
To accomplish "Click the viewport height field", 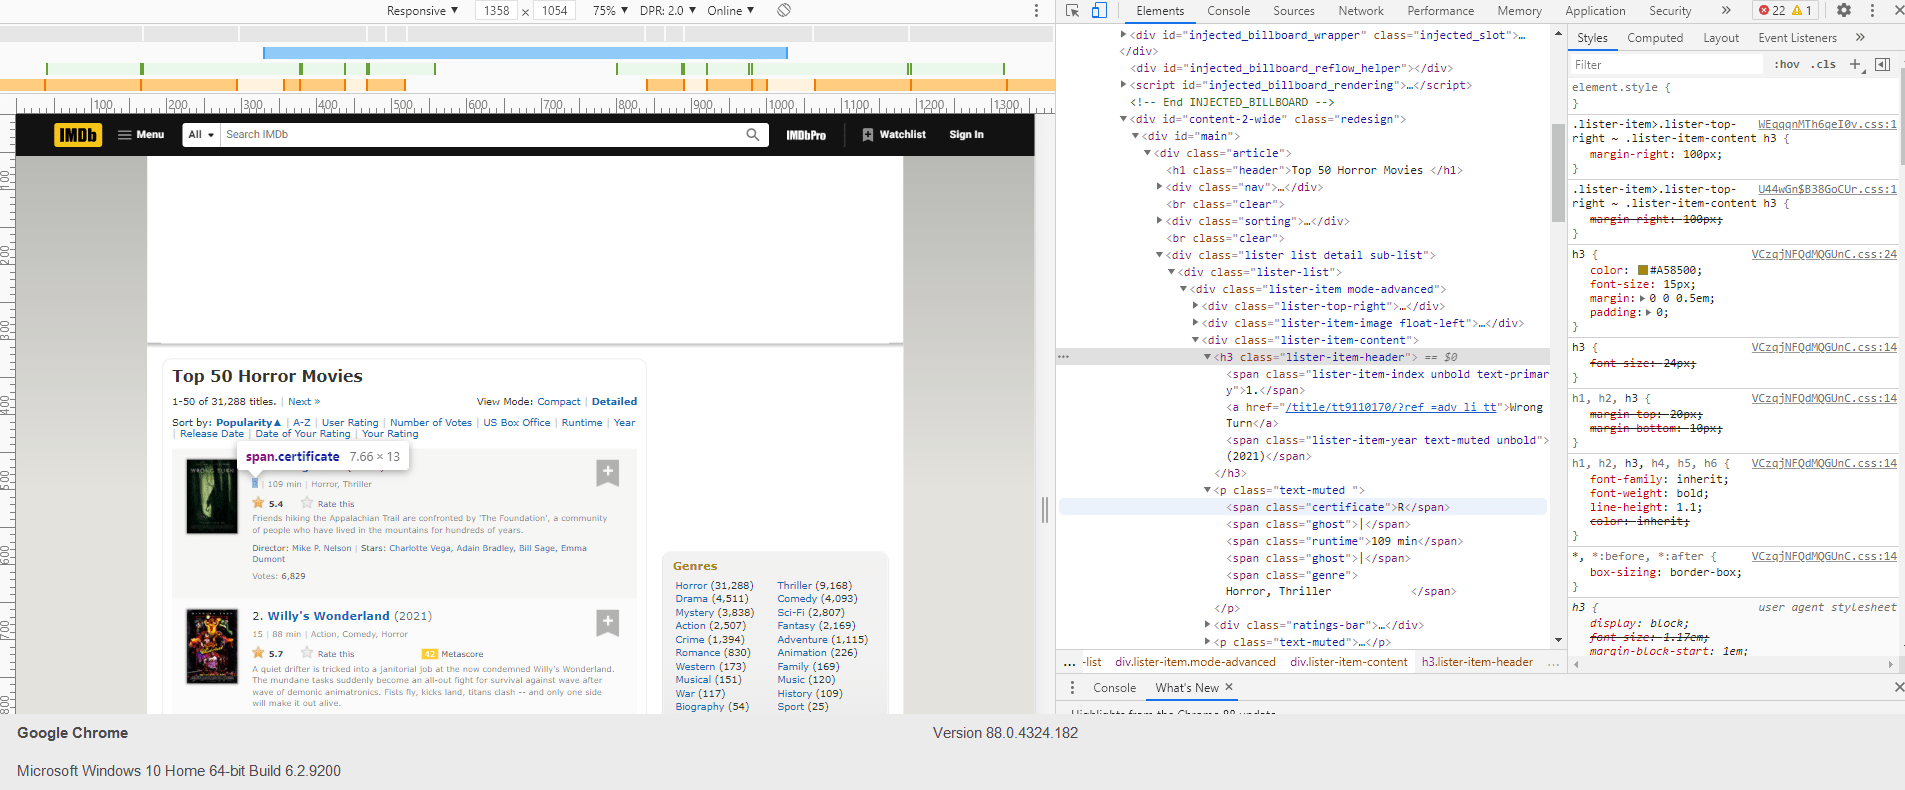I will [x=554, y=11].
